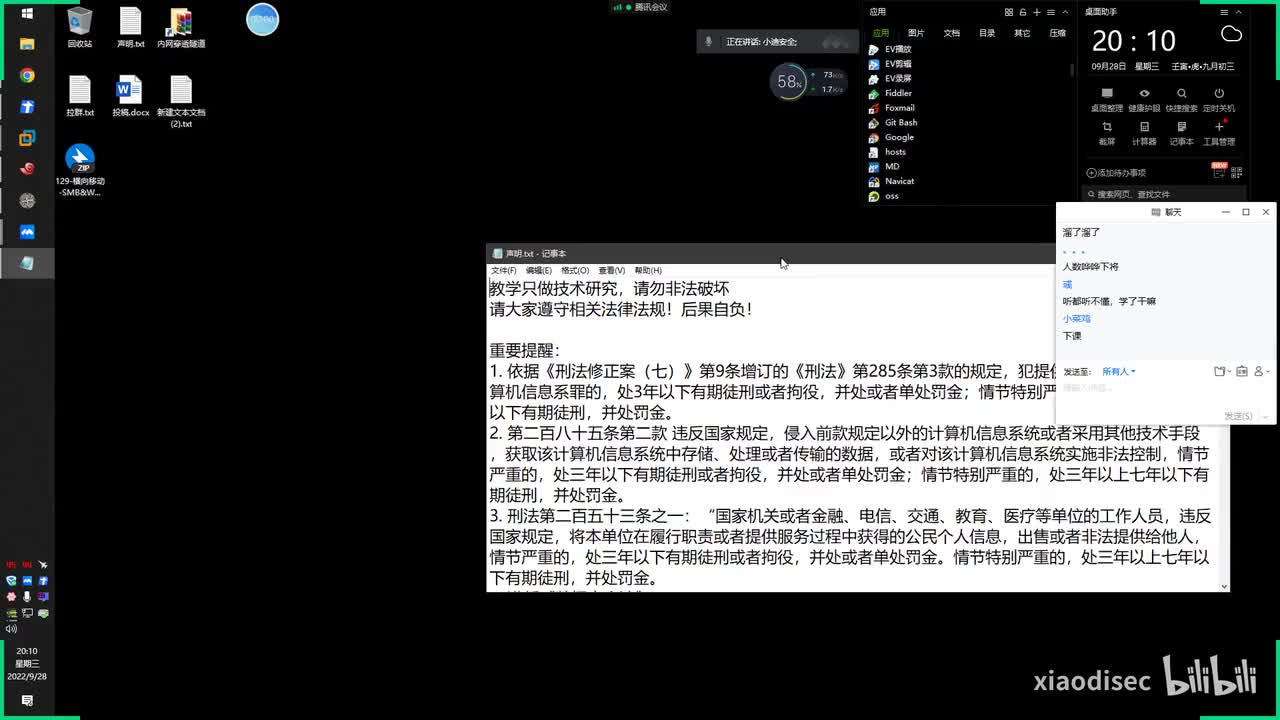Screen dimensions: 1280x720
Task: Click 添加待办事项 to add a to-do
Action: point(1117,173)
